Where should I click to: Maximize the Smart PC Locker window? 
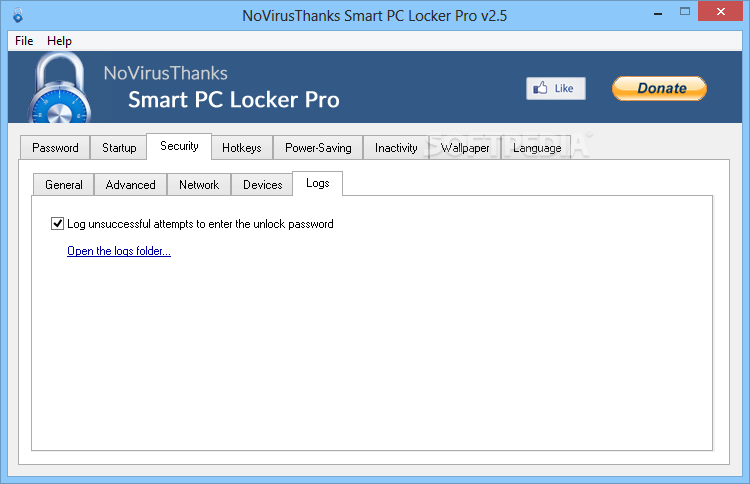tap(685, 11)
